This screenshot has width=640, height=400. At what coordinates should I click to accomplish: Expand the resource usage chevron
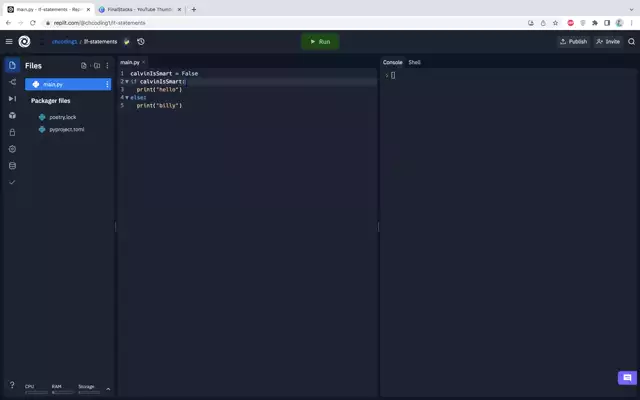click(108, 389)
